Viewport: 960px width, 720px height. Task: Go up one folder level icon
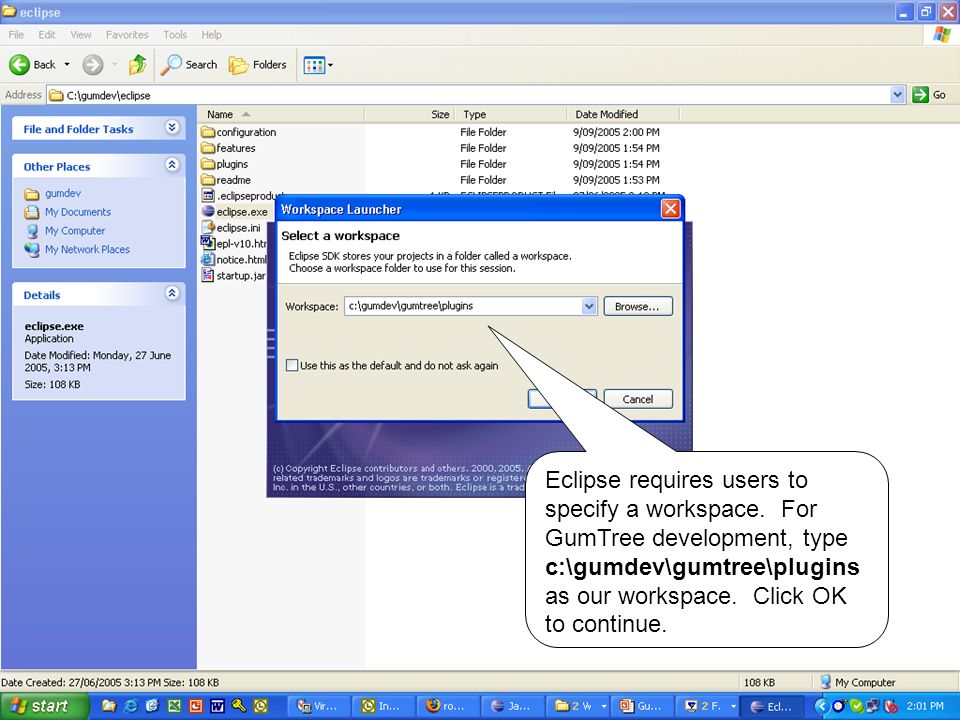(138, 64)
